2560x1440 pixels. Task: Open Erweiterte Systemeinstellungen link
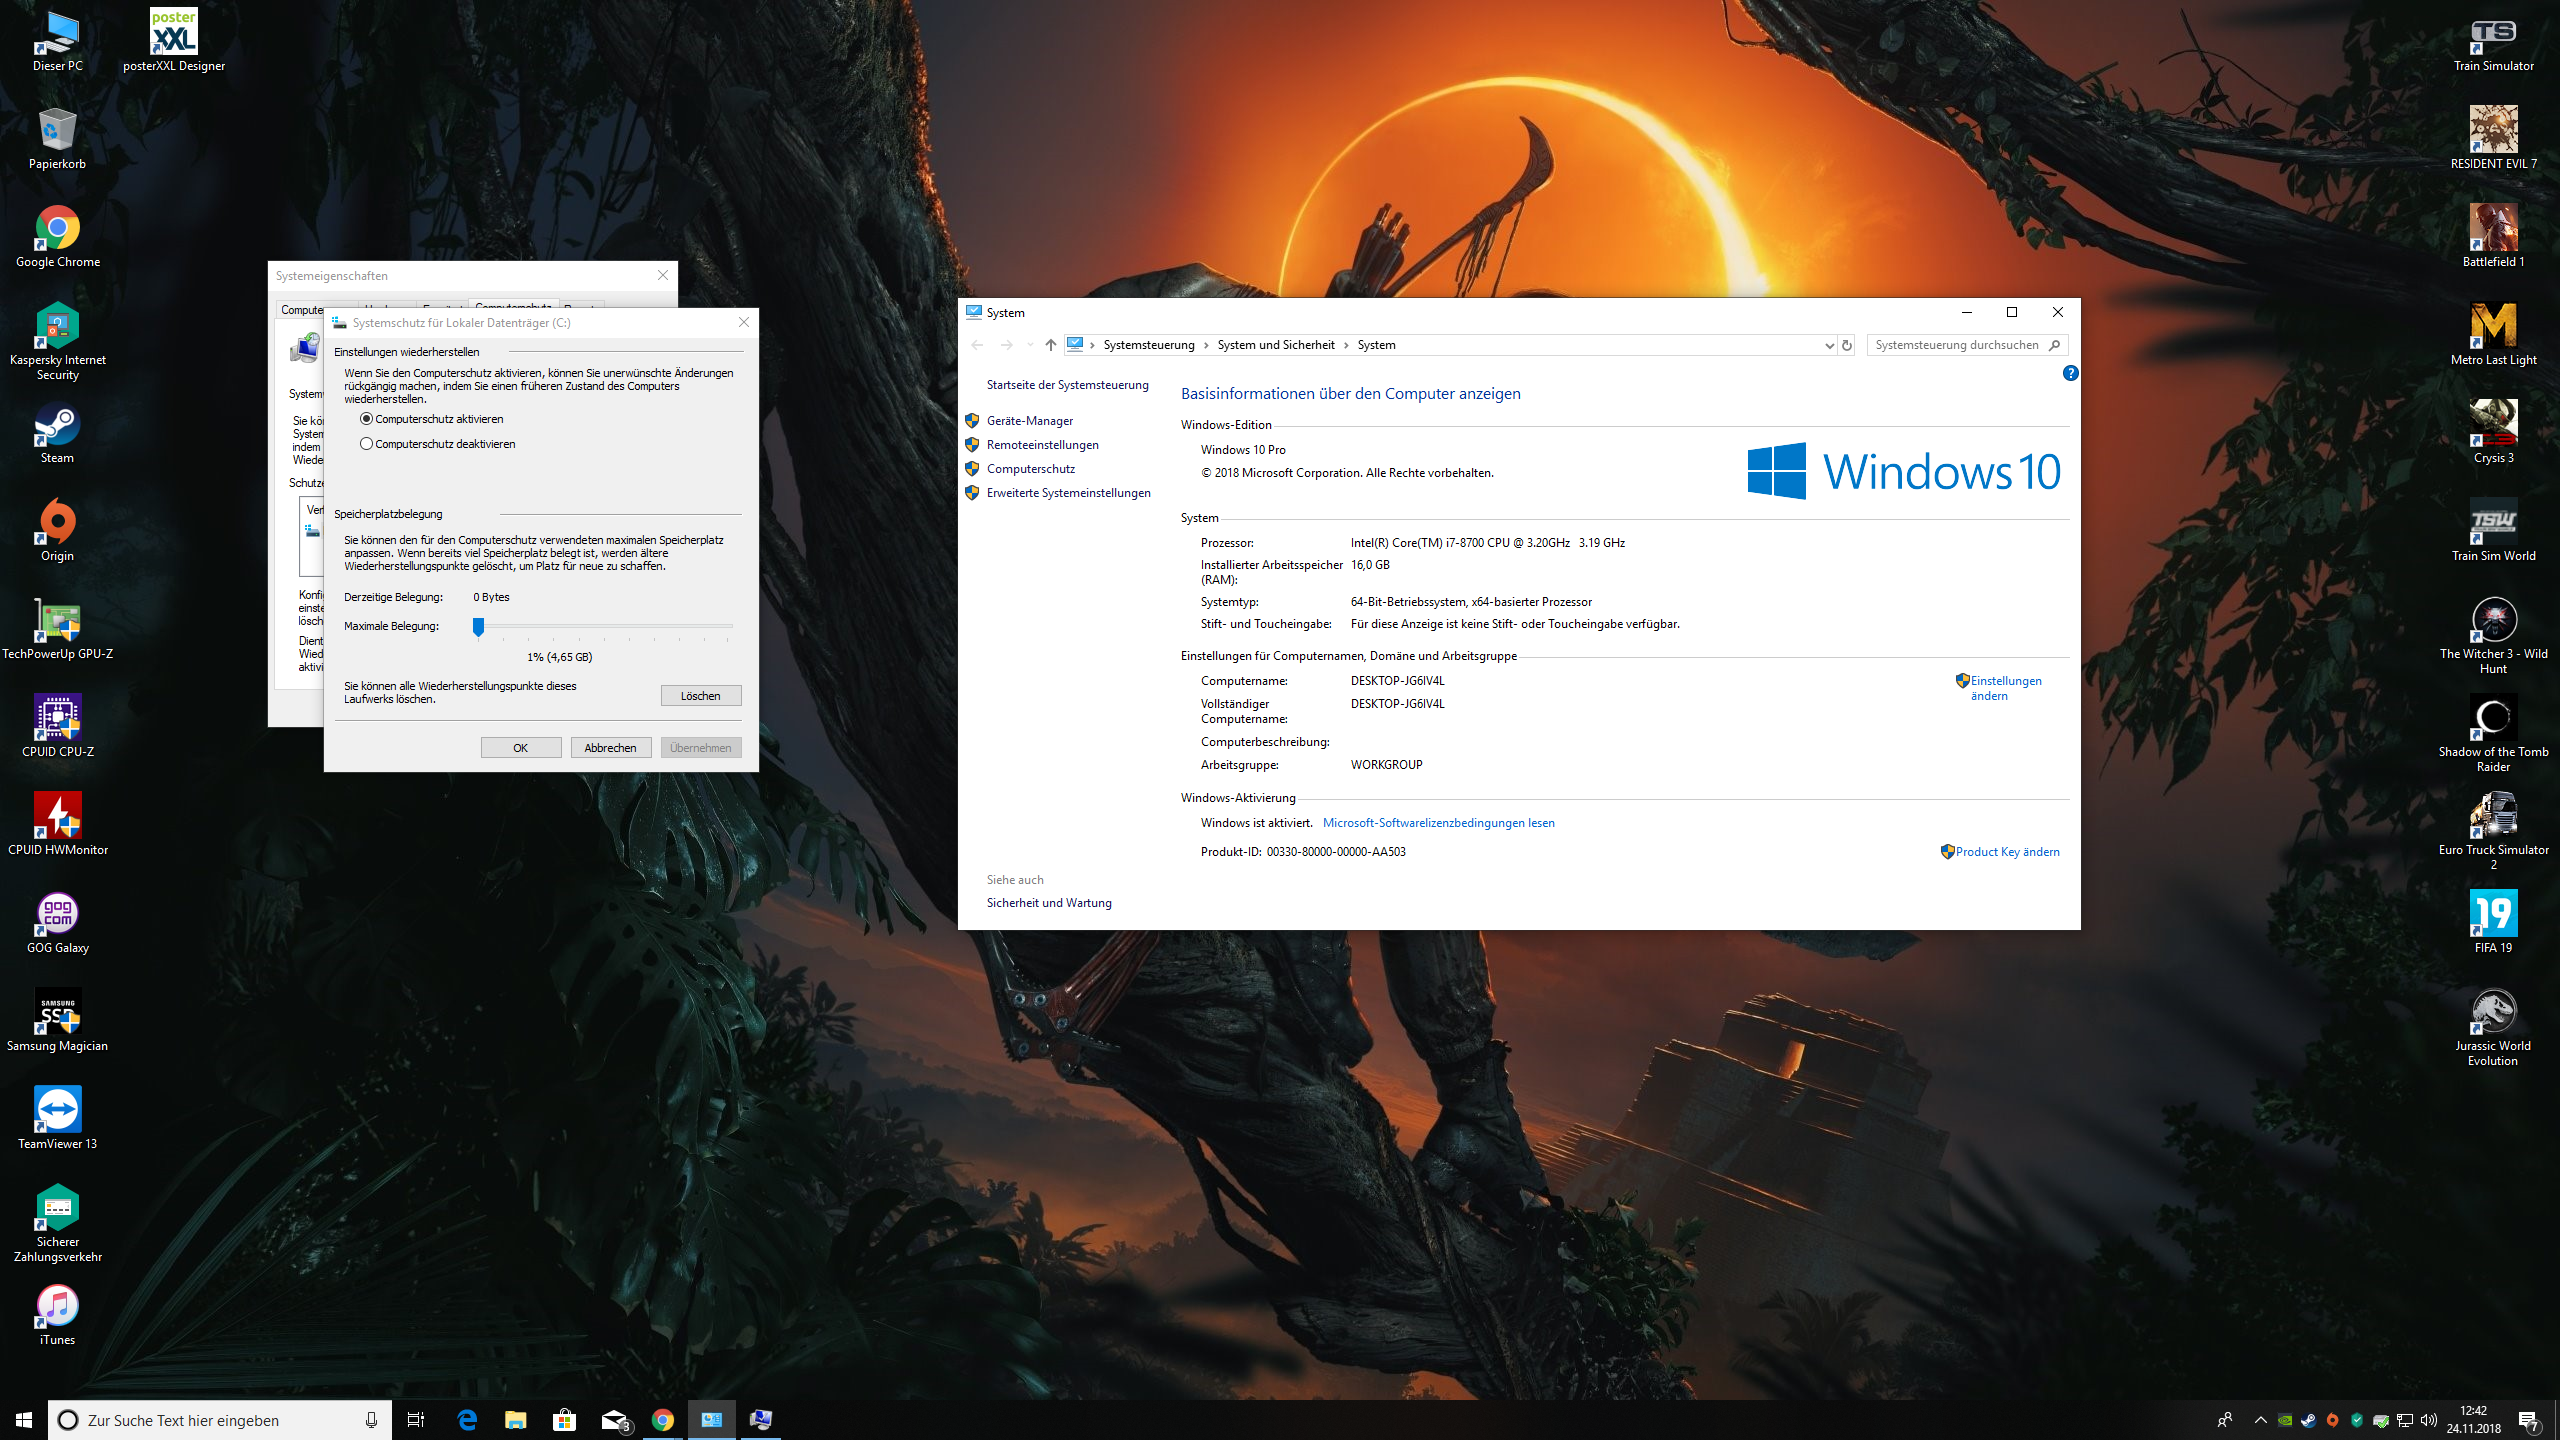coord(1069,493)
